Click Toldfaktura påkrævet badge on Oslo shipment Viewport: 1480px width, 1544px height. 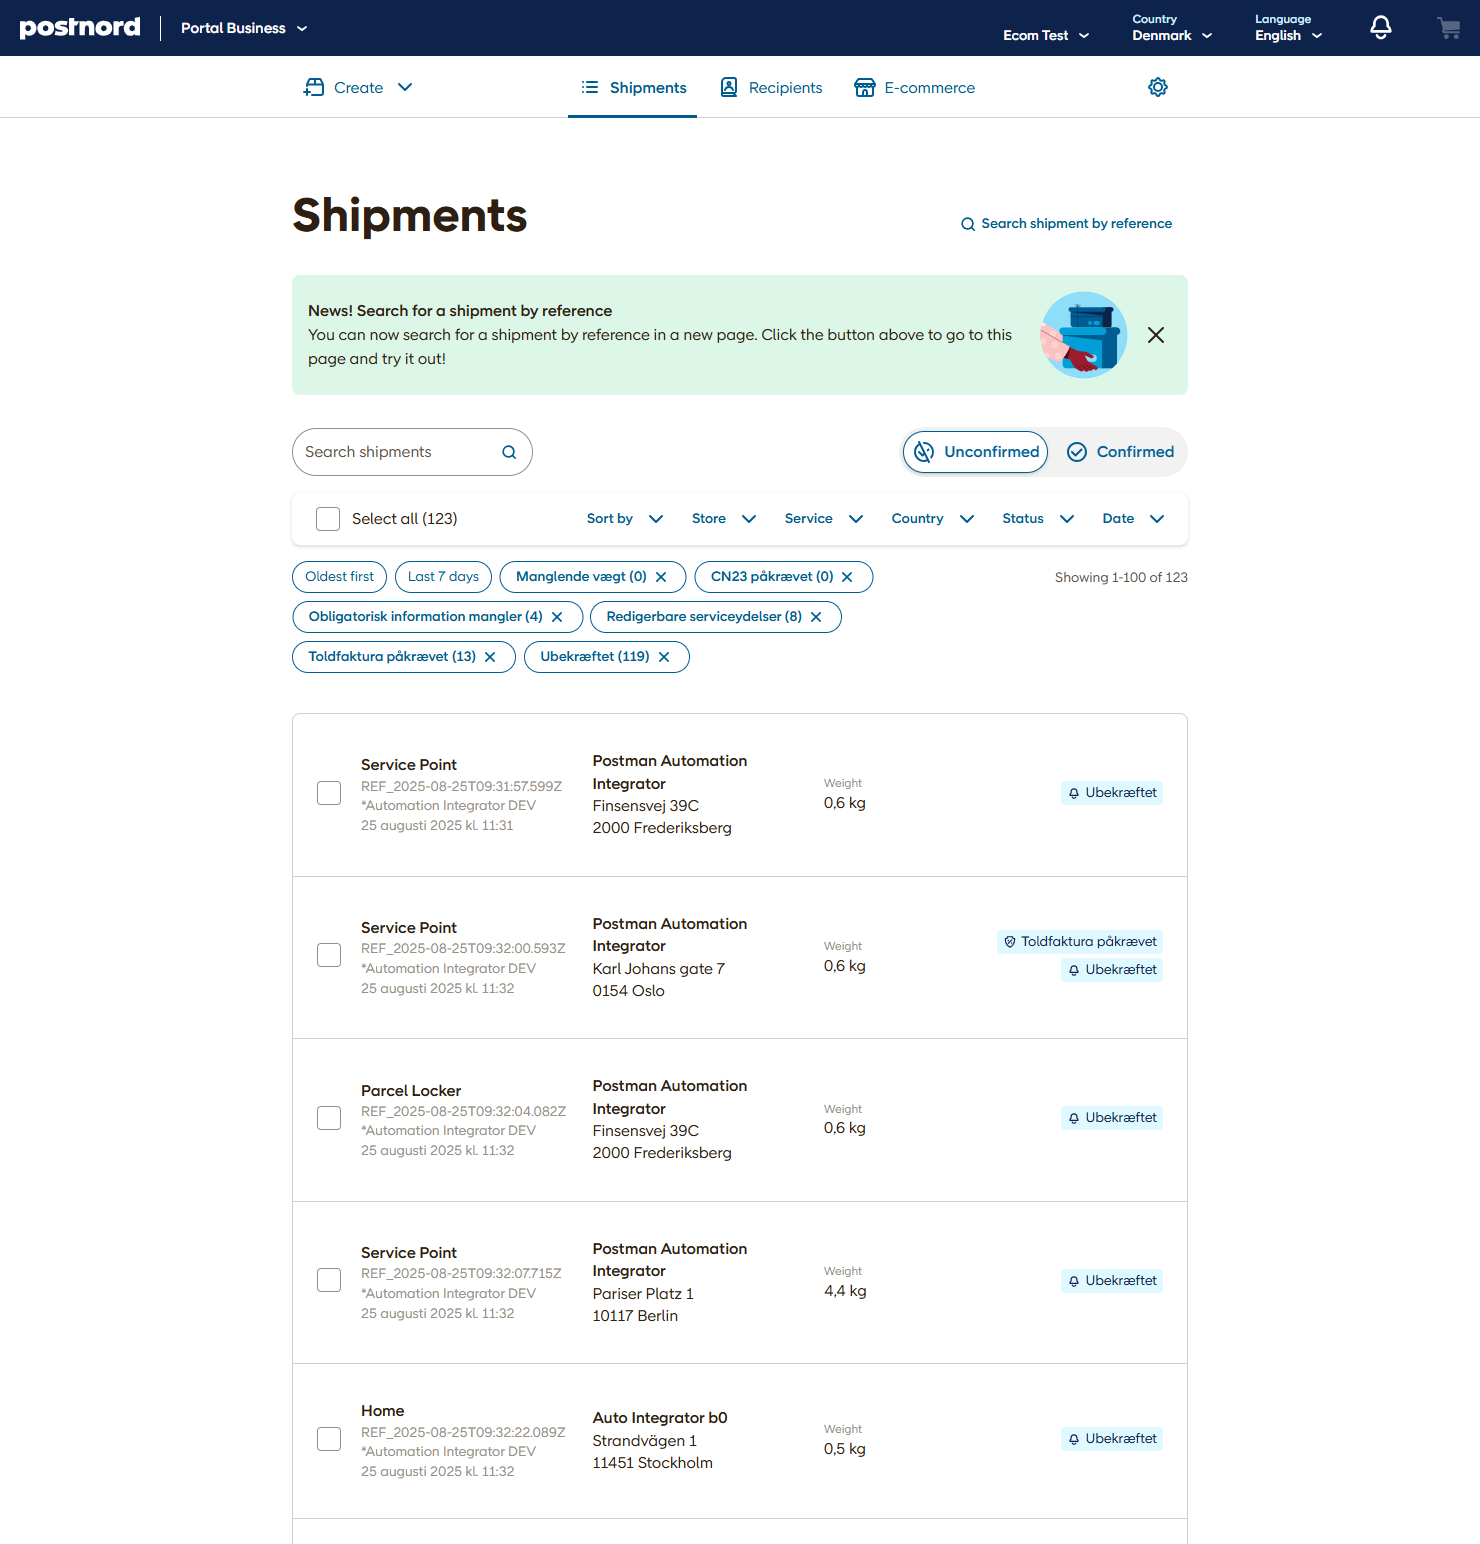click(x=1080, y=942)
